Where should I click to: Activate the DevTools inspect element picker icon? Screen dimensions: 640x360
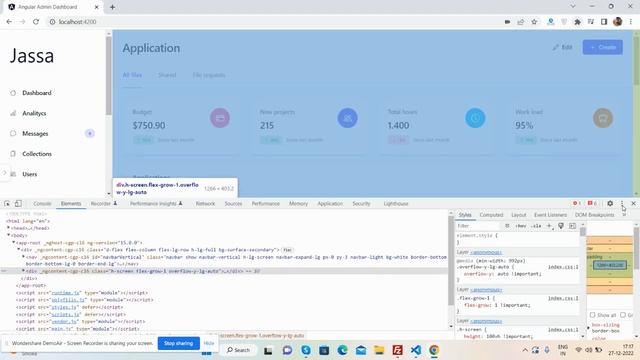tap(7, 203)
